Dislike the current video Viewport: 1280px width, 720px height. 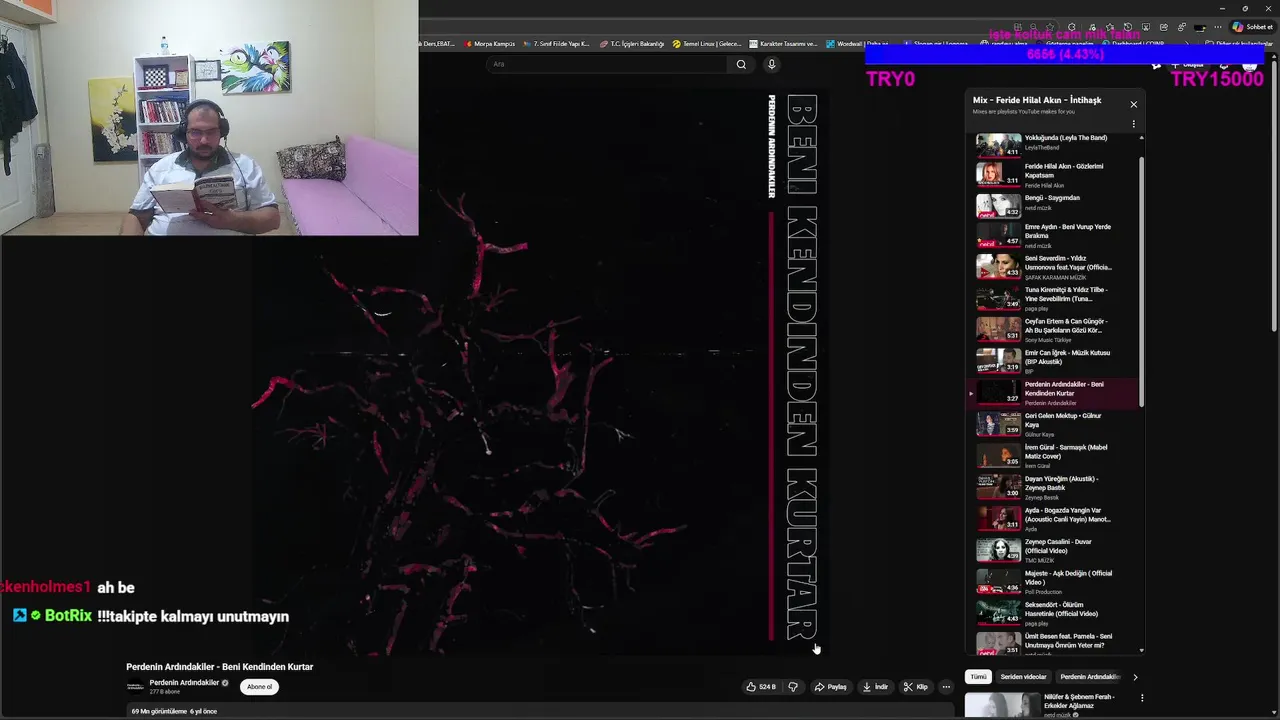pos(793,687)
